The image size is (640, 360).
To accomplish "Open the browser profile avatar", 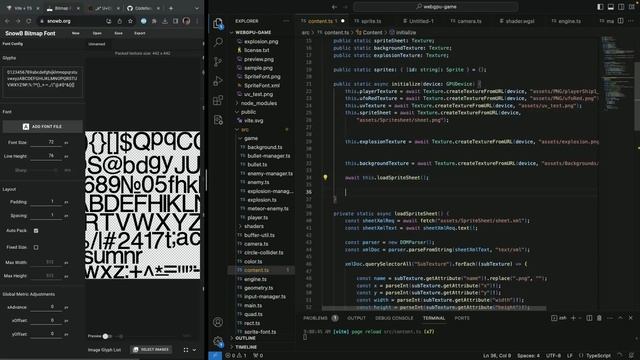I will coord(186,21).
